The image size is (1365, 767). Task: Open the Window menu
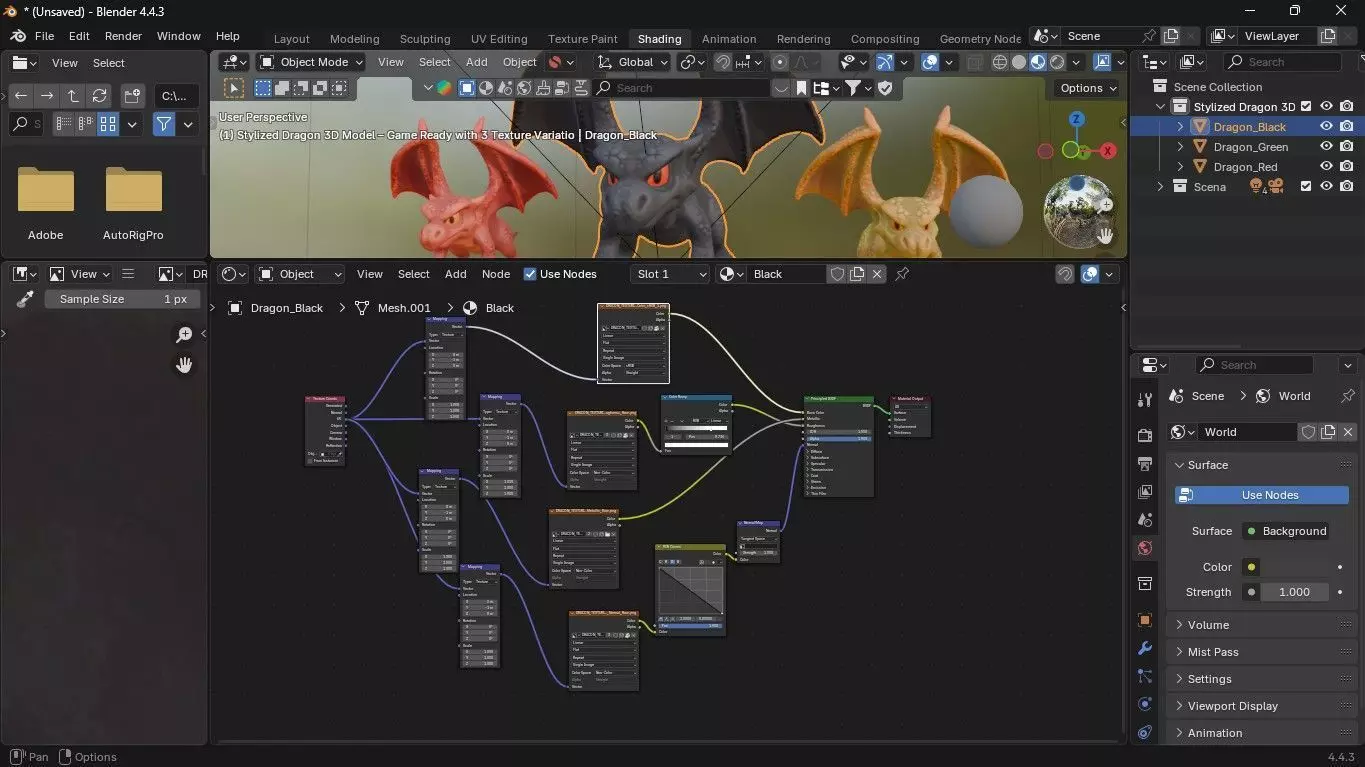(179, 36)
